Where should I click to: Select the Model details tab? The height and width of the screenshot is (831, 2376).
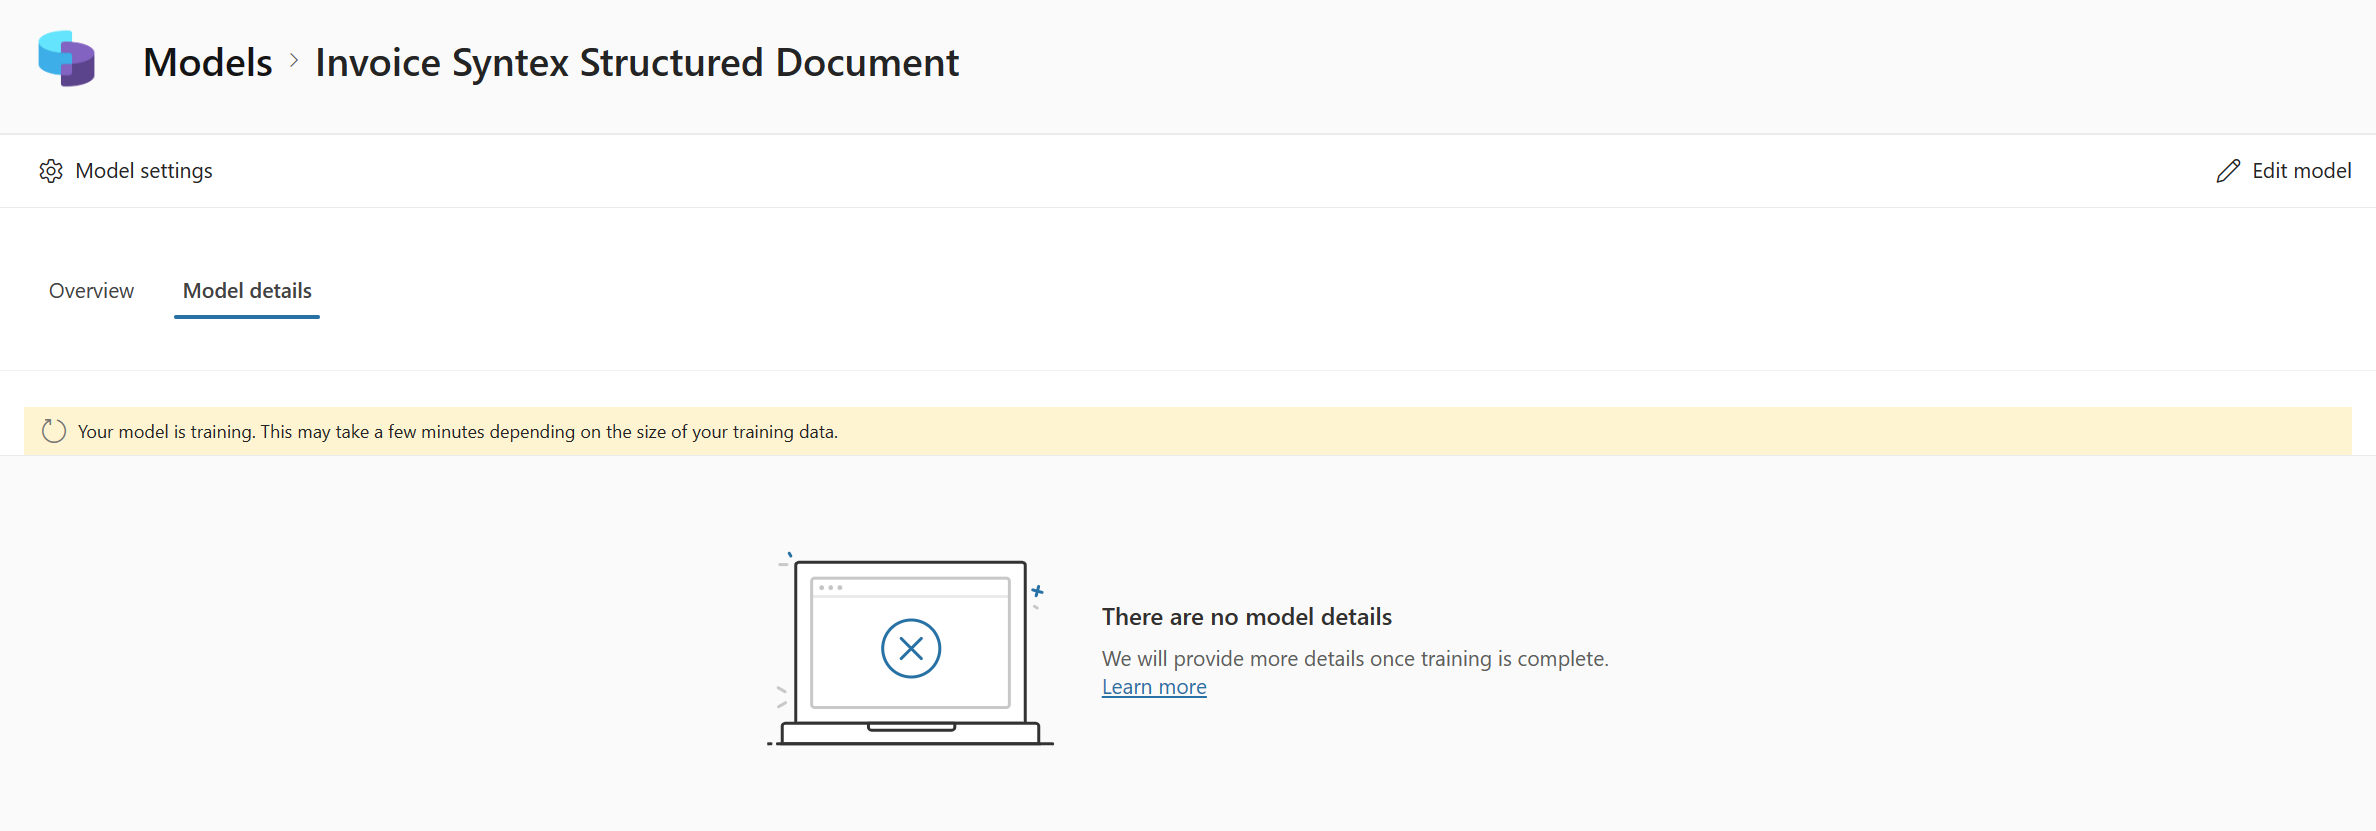pyautogui.click(x=247, y=291)
